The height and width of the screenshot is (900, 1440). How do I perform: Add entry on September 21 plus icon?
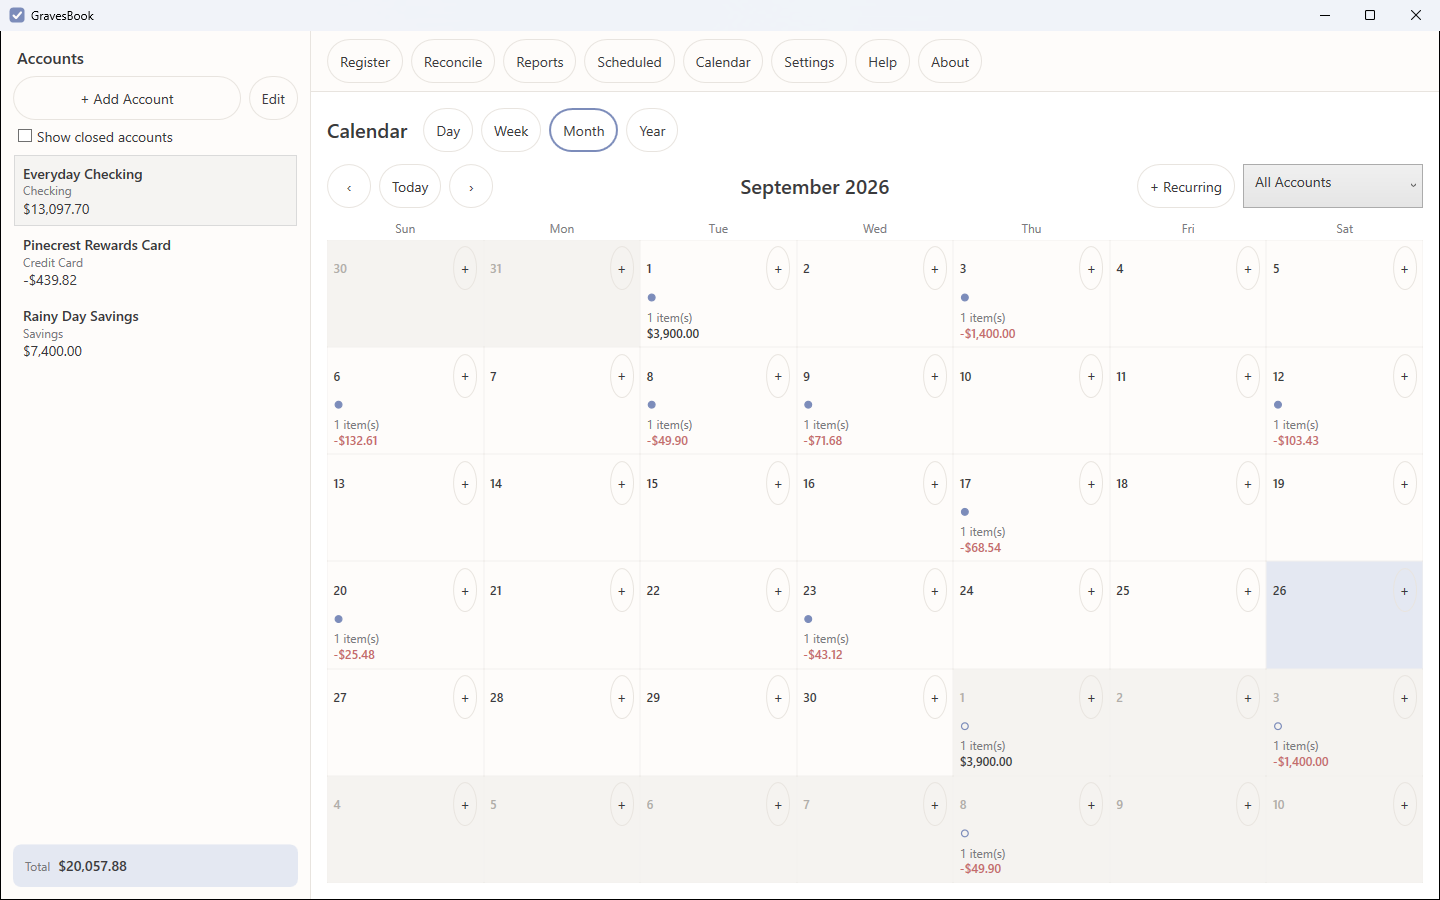[x=621, y=591]
